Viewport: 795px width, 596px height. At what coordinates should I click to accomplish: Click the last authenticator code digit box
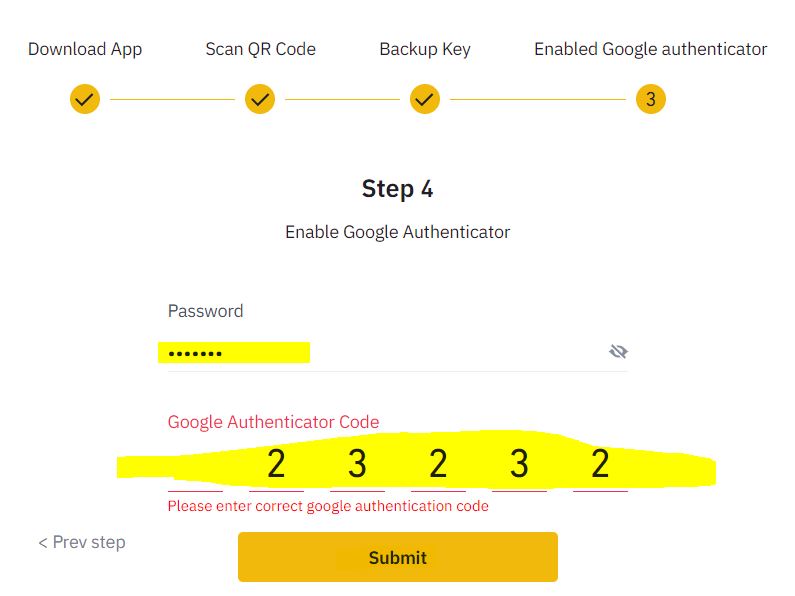600,466
